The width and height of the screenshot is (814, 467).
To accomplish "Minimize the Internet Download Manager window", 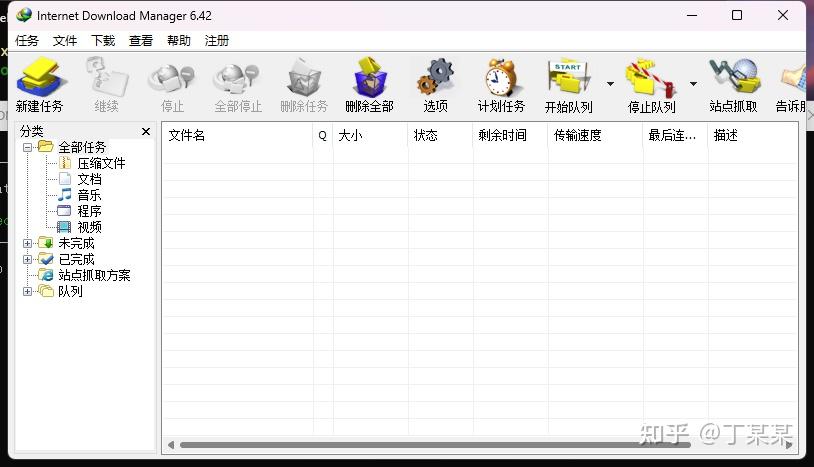I will tap(692, 16).
